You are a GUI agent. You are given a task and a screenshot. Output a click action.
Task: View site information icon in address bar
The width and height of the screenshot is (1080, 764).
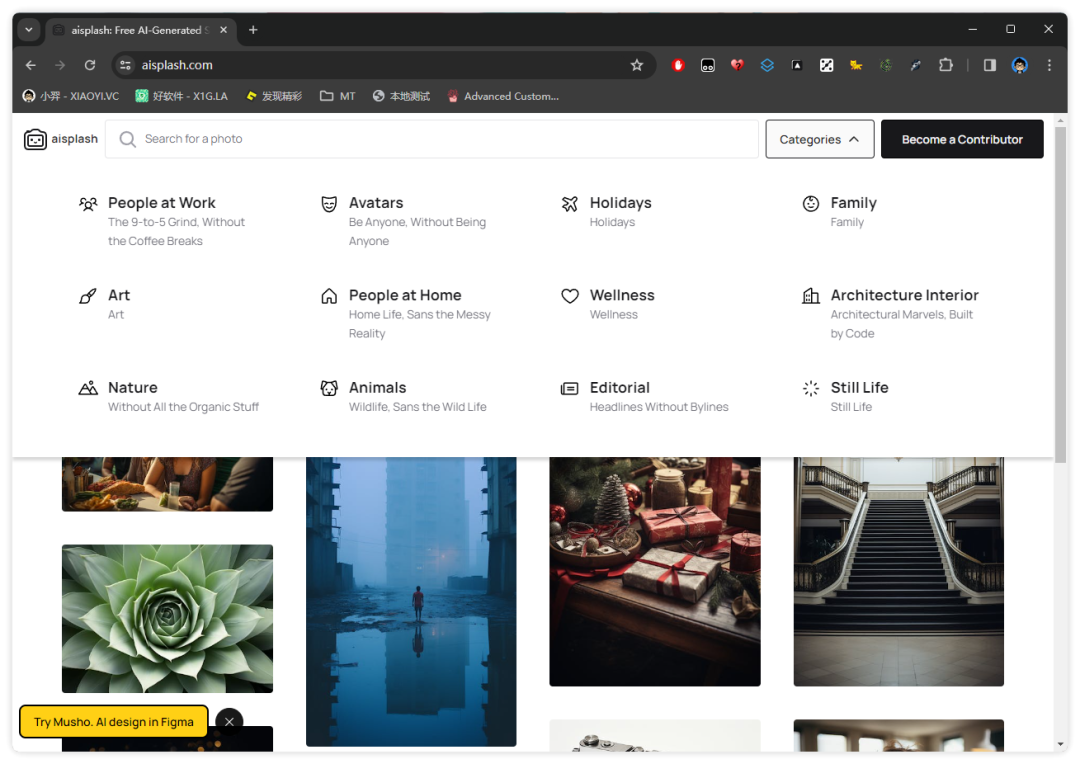click(x=125, y=65)
